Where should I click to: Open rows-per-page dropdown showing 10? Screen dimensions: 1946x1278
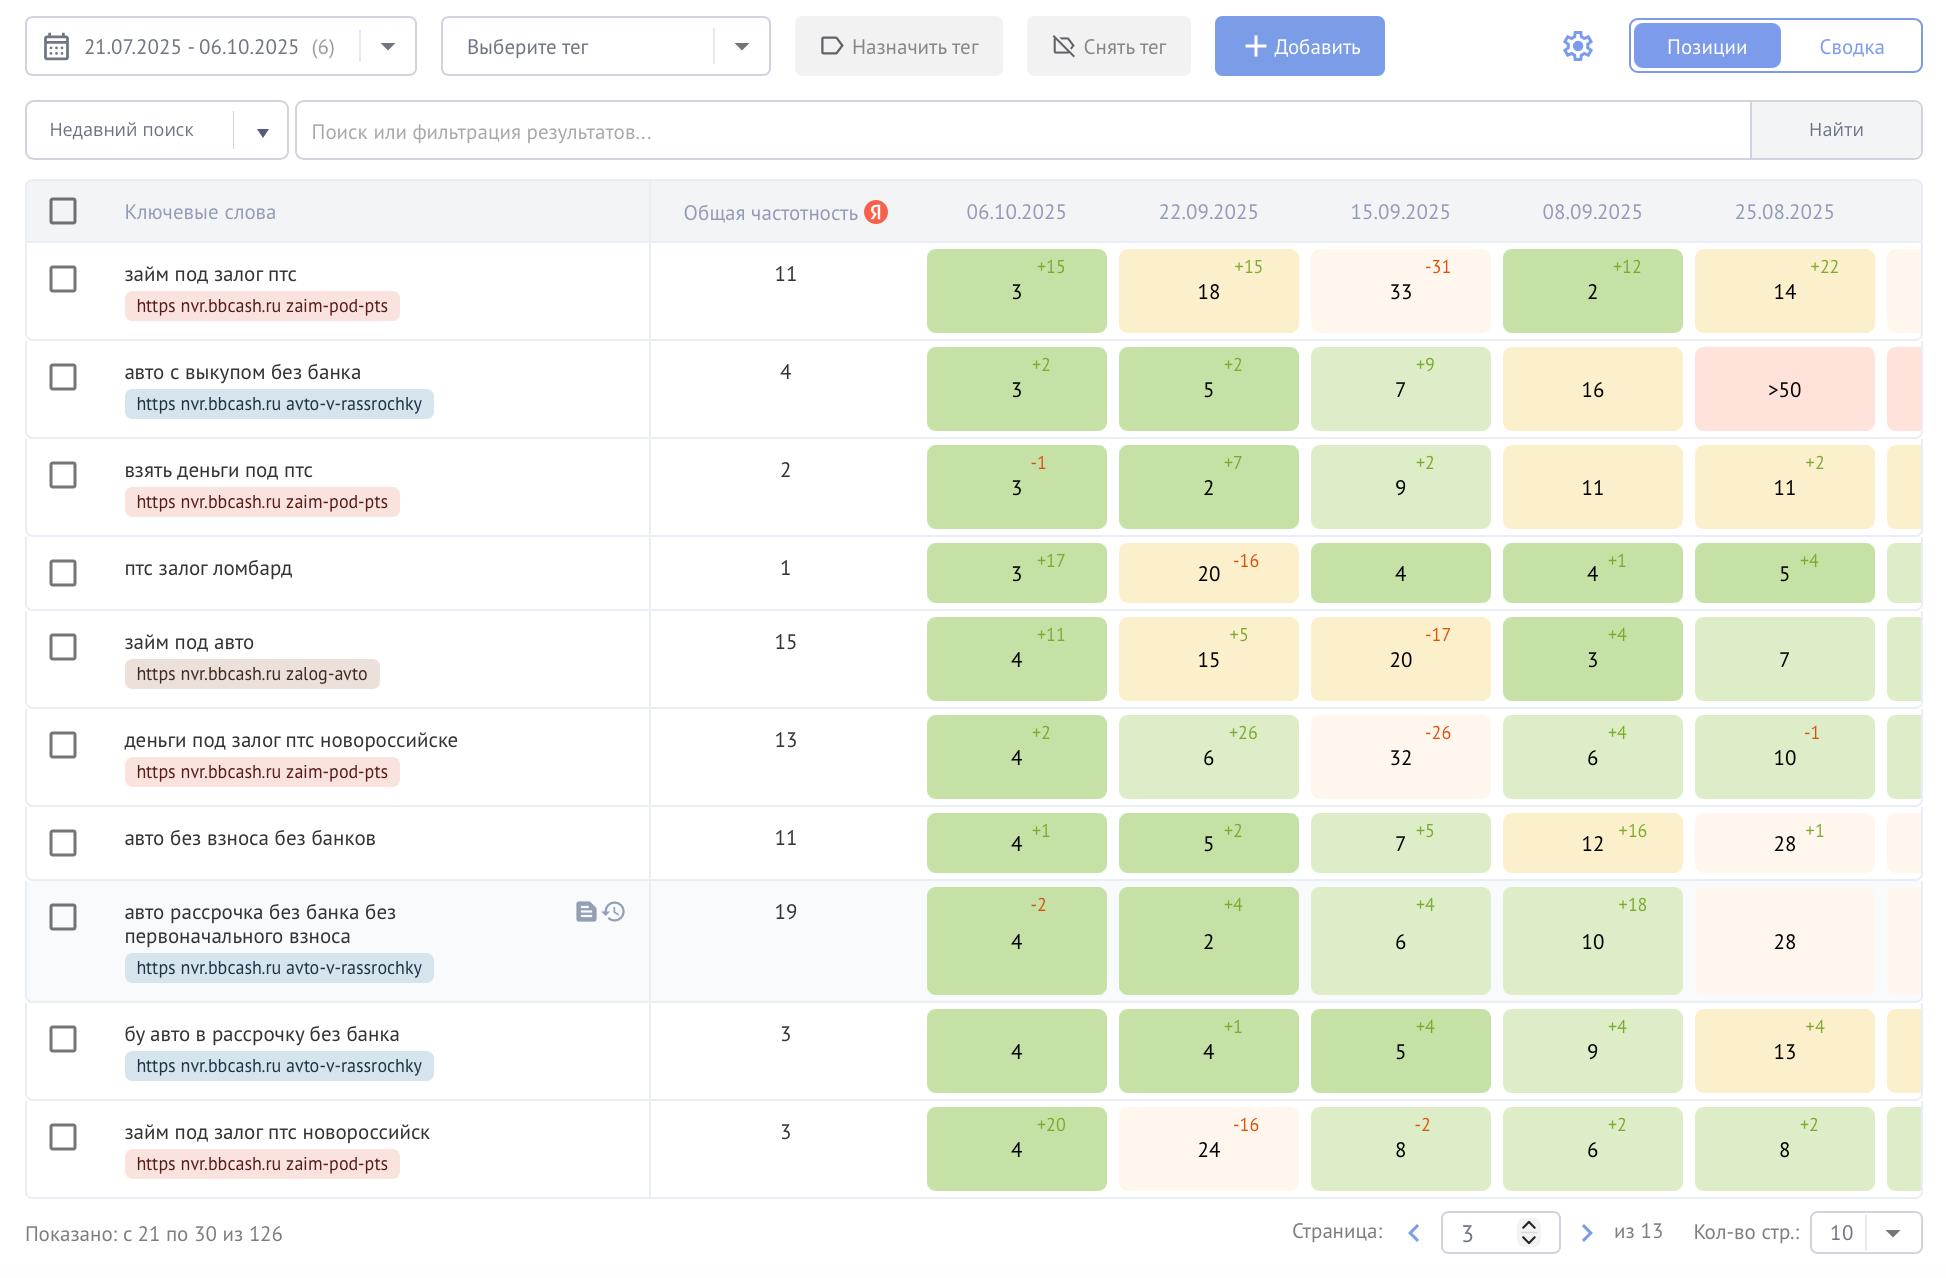(x=1891, y=1233)
